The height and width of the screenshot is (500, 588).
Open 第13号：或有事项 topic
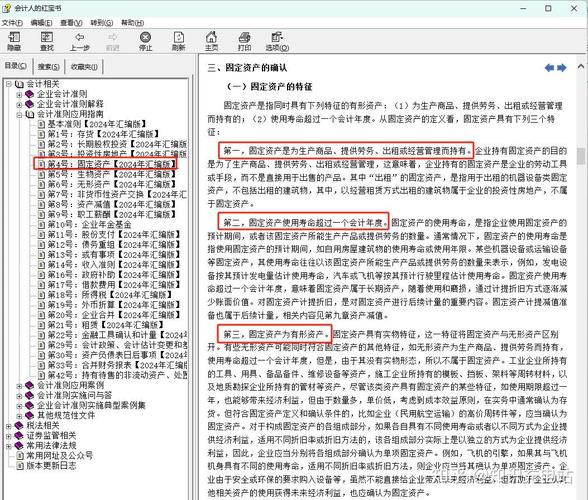[x=114, y=255]
